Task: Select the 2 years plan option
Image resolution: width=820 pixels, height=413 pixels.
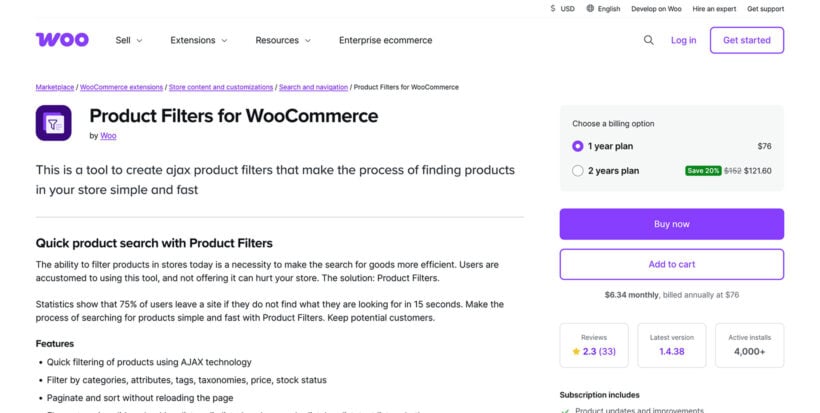Action: (x=578, y=170)
